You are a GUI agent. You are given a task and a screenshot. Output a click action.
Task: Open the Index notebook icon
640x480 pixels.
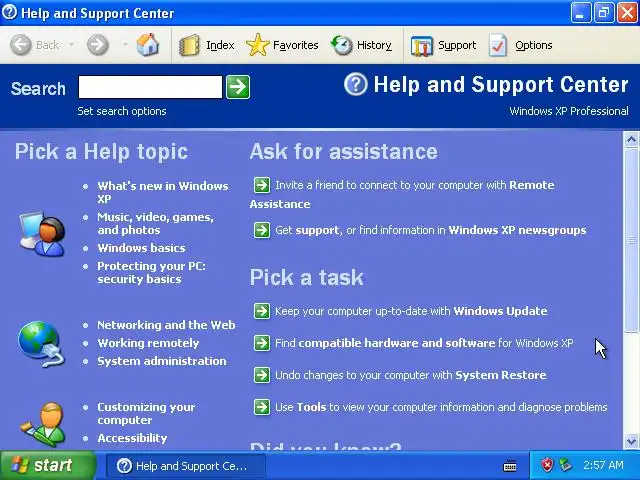click(189, 45)
